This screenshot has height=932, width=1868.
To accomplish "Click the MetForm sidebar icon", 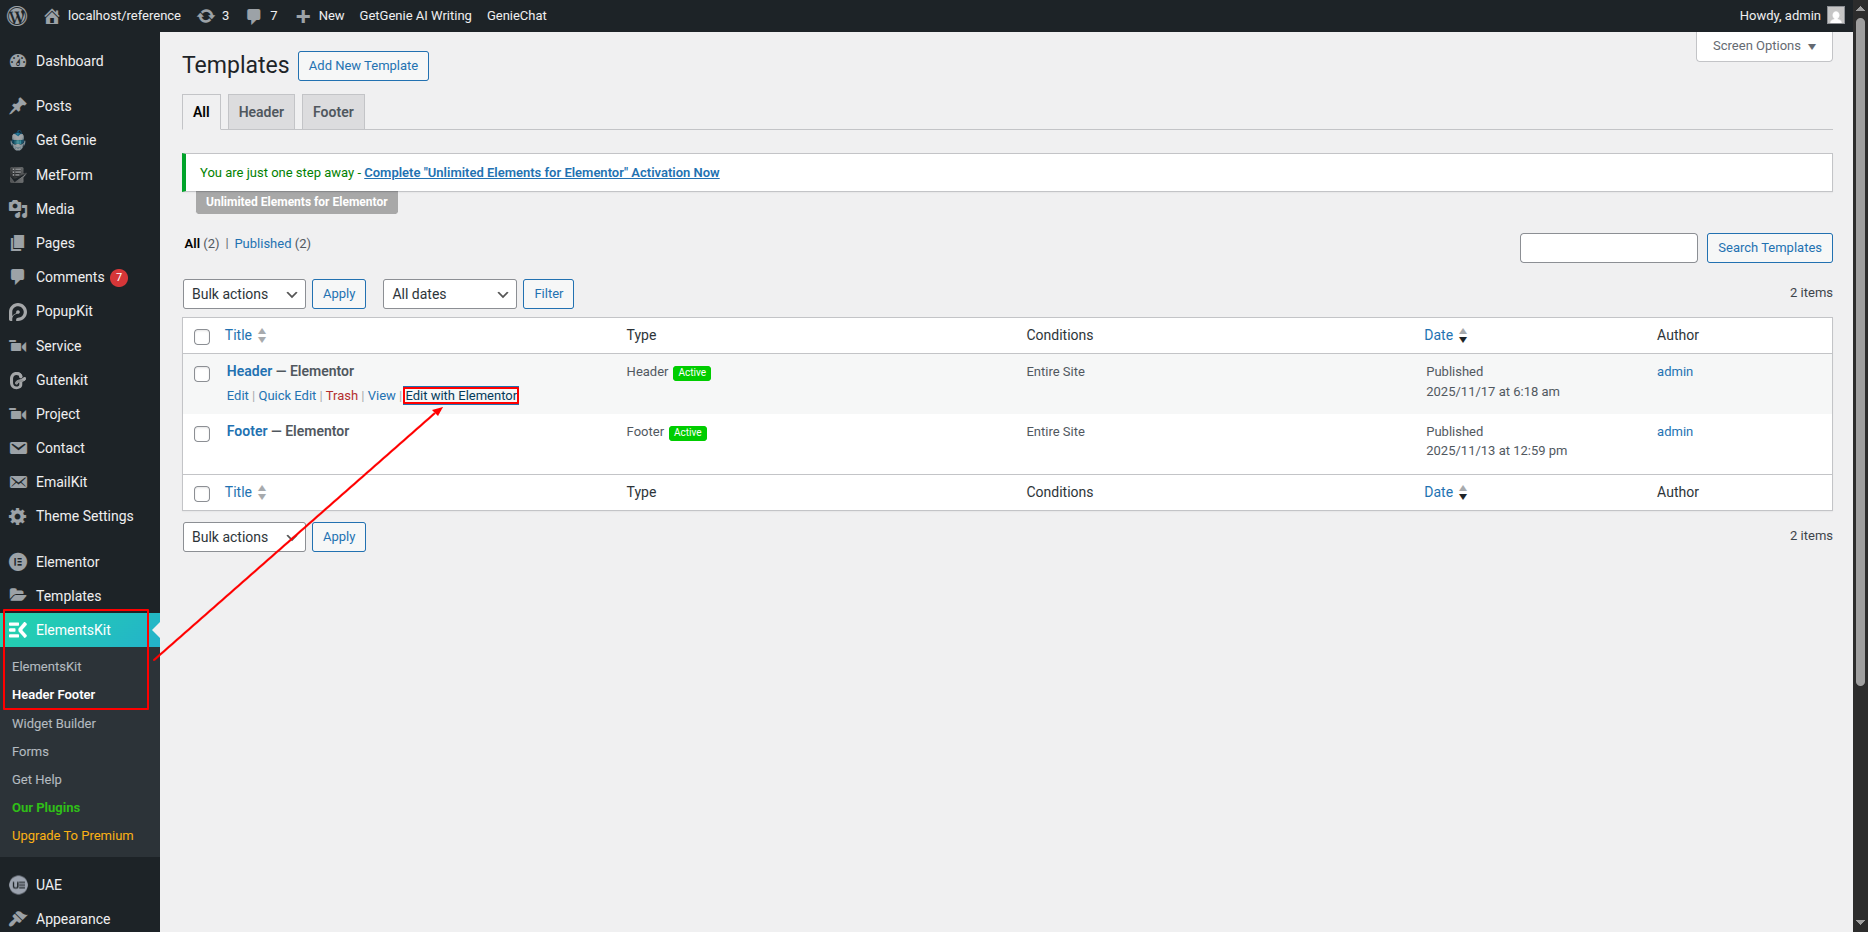I will pos(18,175).
